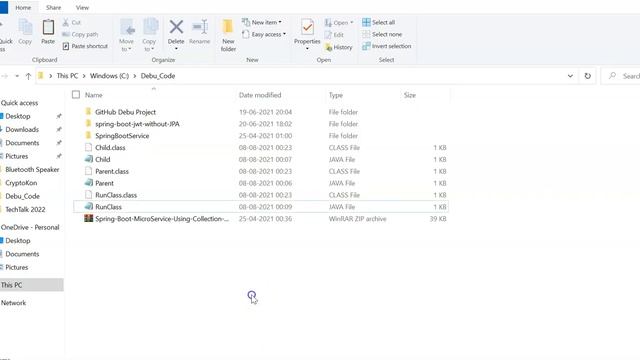
Task: Create a New folder from the ribbon
Action: coord(228,36)
